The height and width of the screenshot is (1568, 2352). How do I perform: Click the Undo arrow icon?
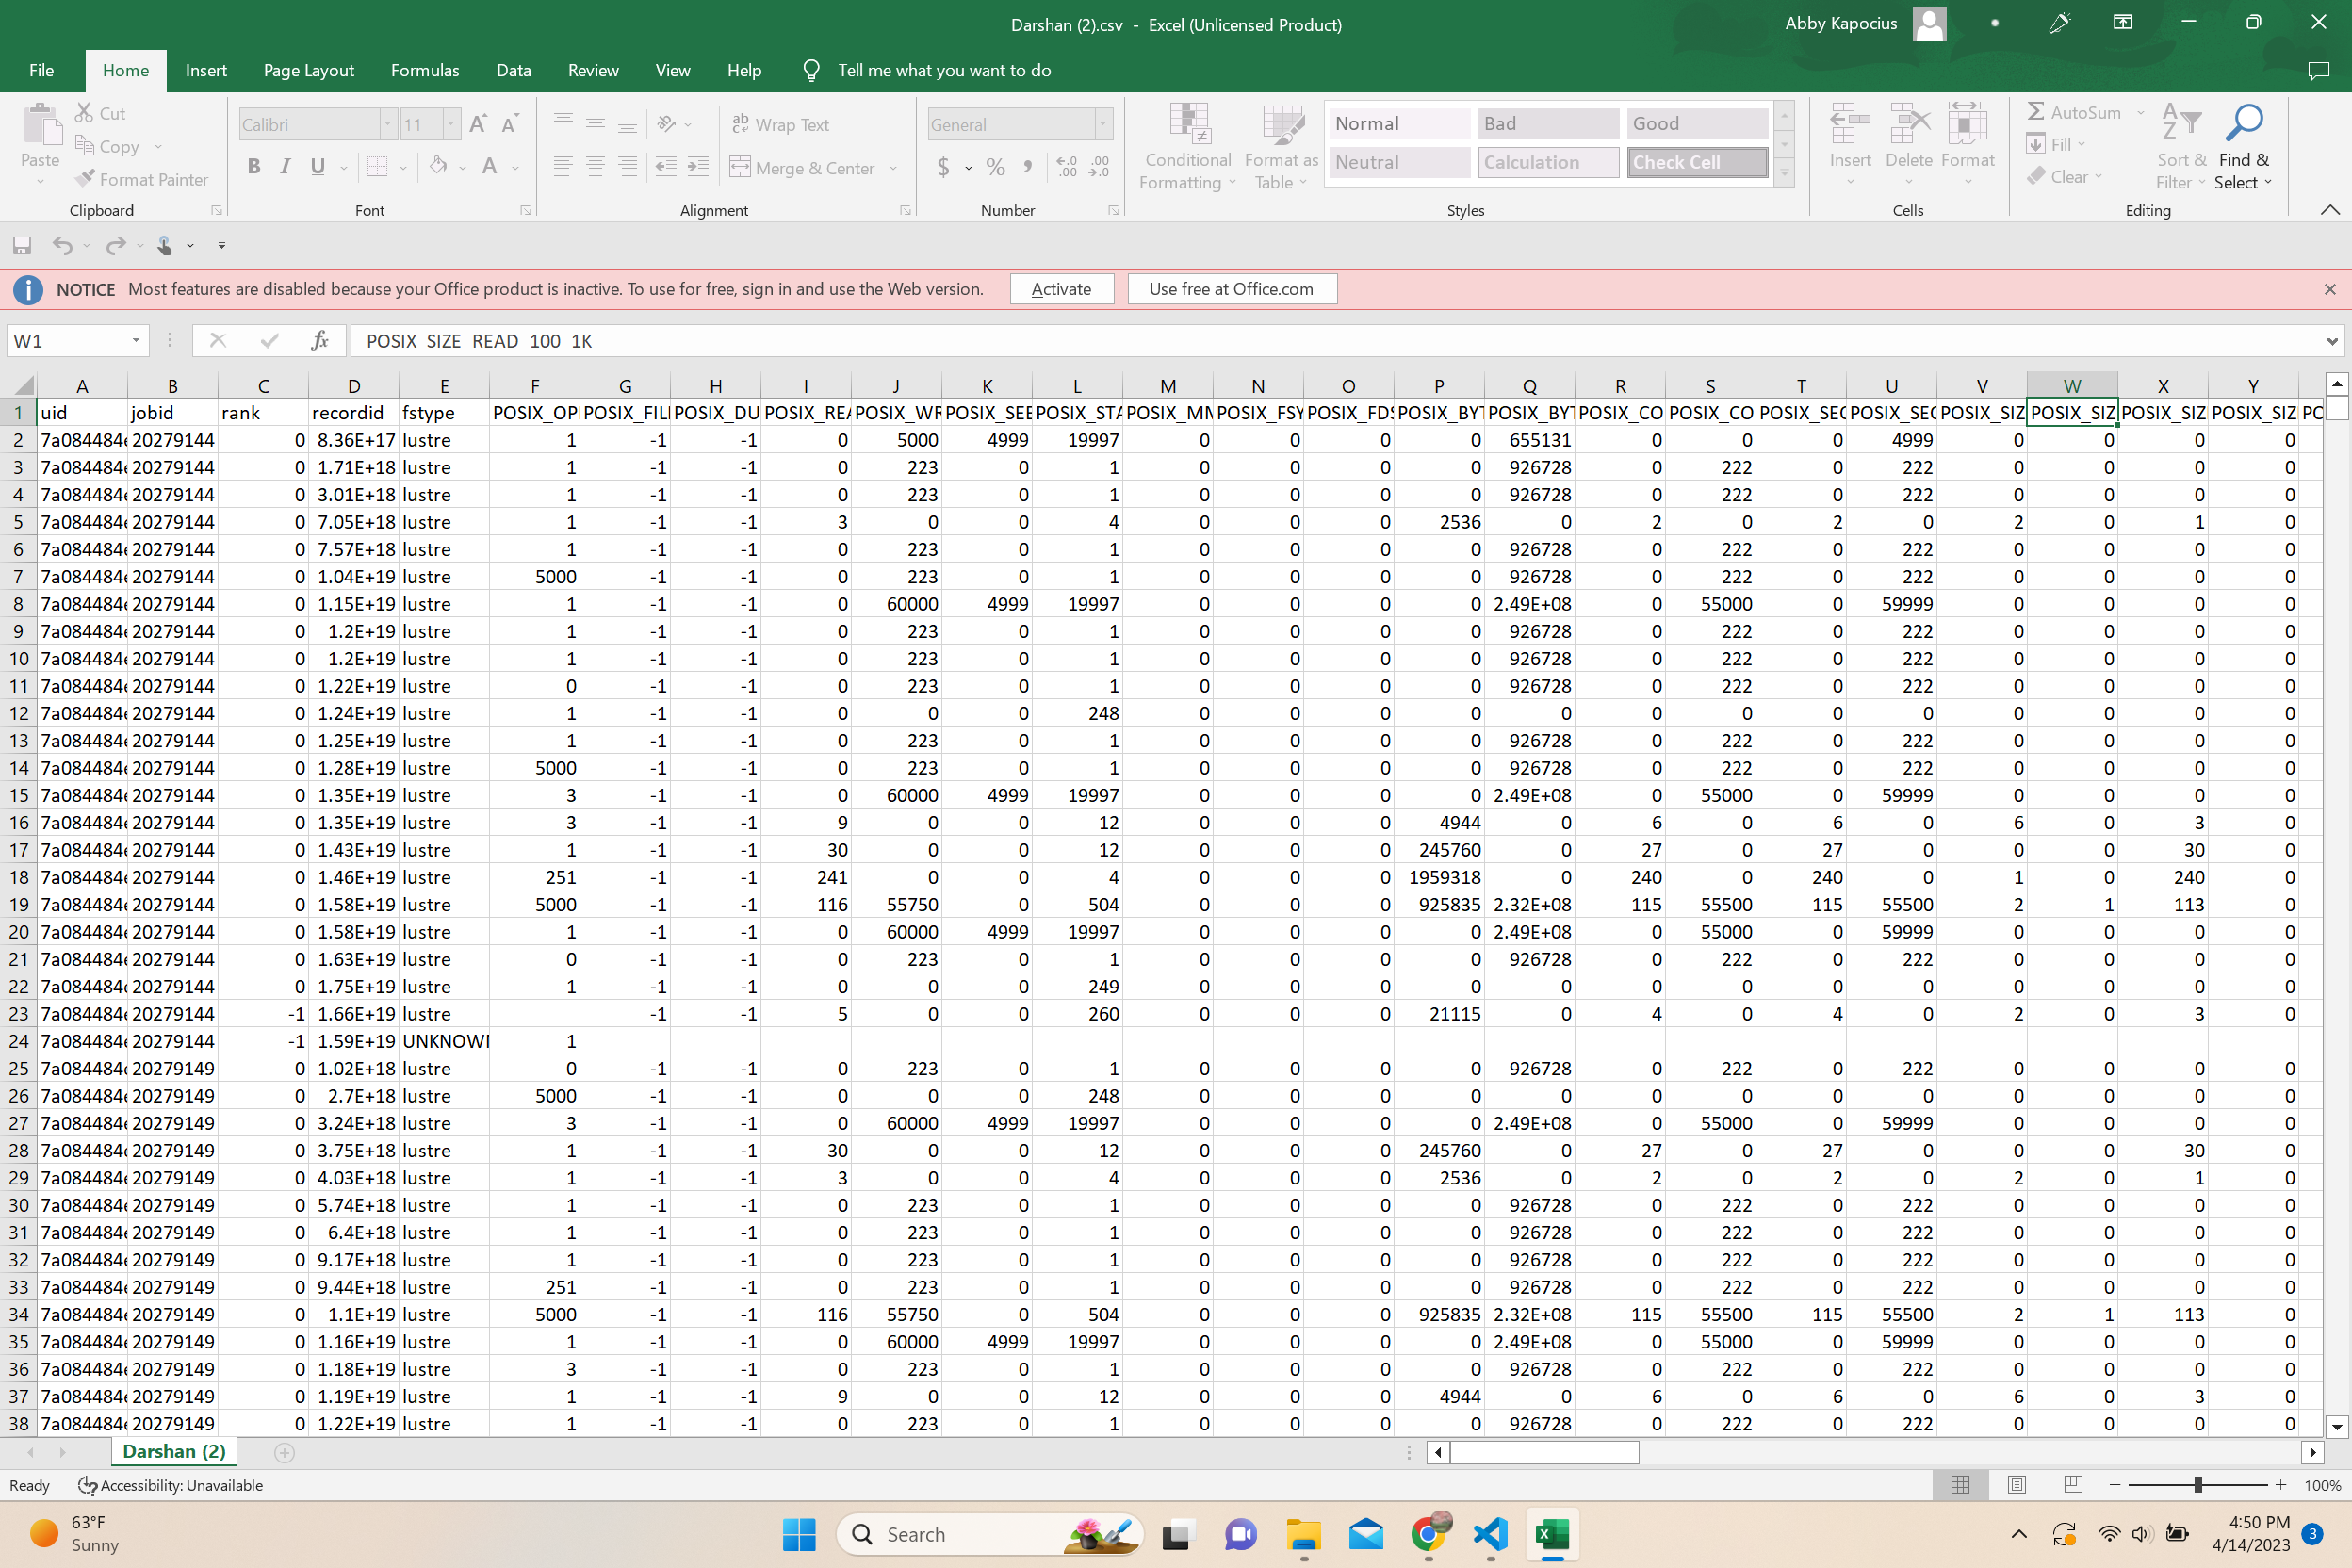(x=62, y=245)
